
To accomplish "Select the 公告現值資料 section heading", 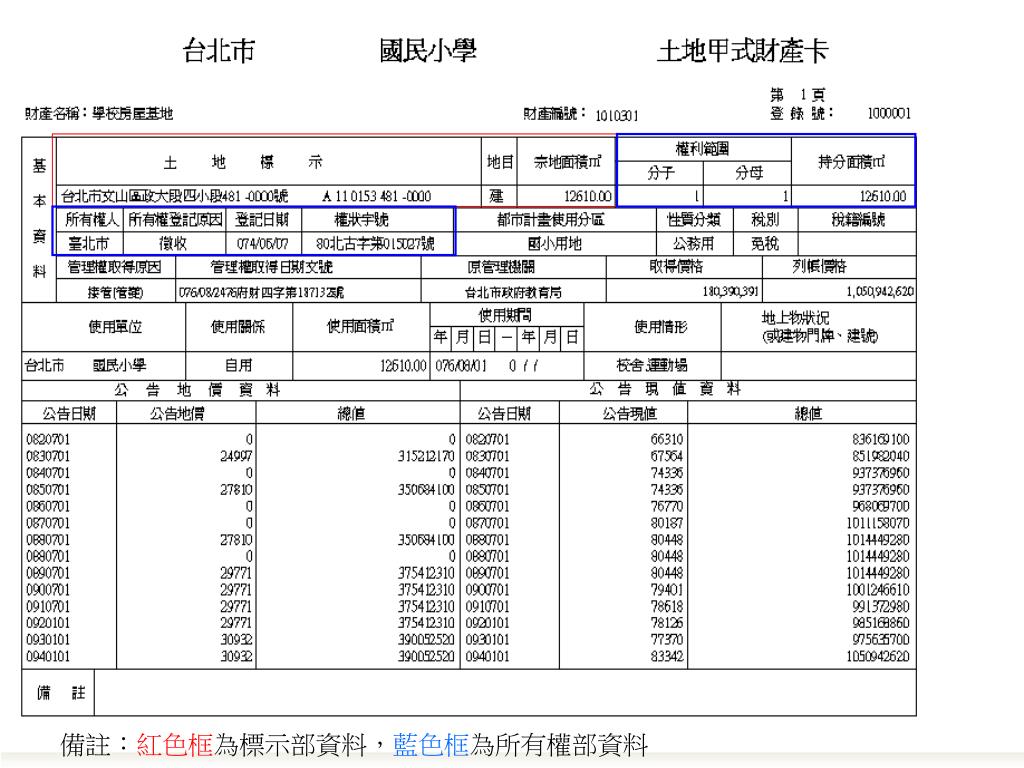I will (665, 389).
